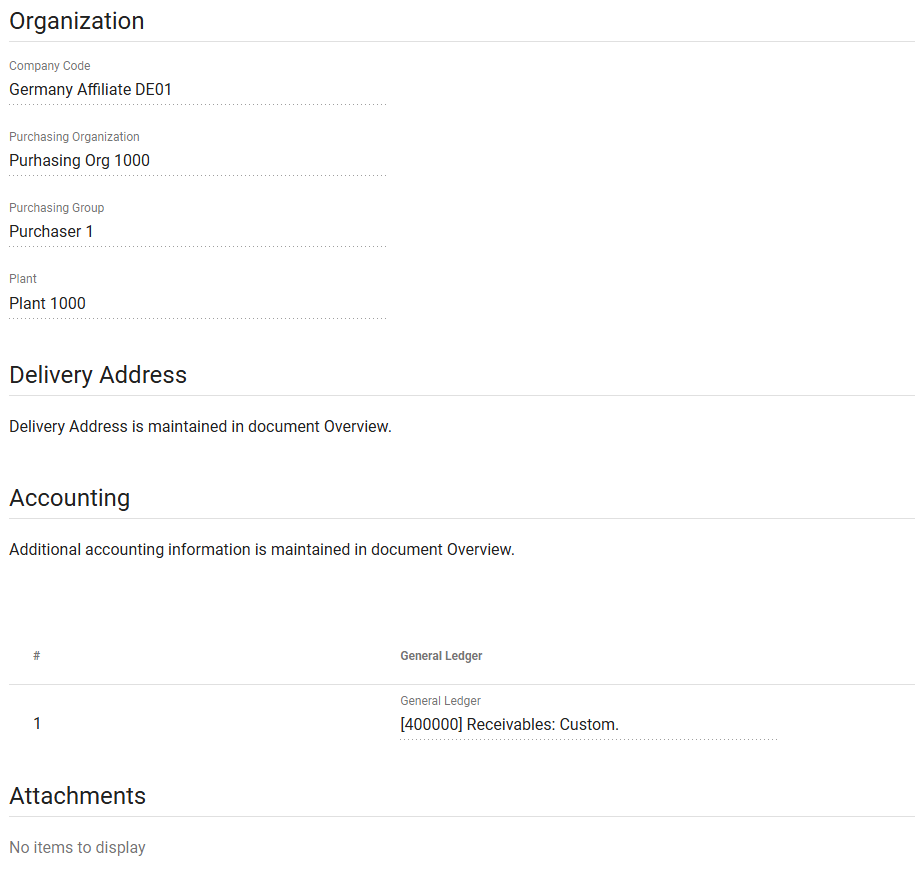Click the Organization section heading
This screenshot has height=872, width=915.
tap(77, 21)
